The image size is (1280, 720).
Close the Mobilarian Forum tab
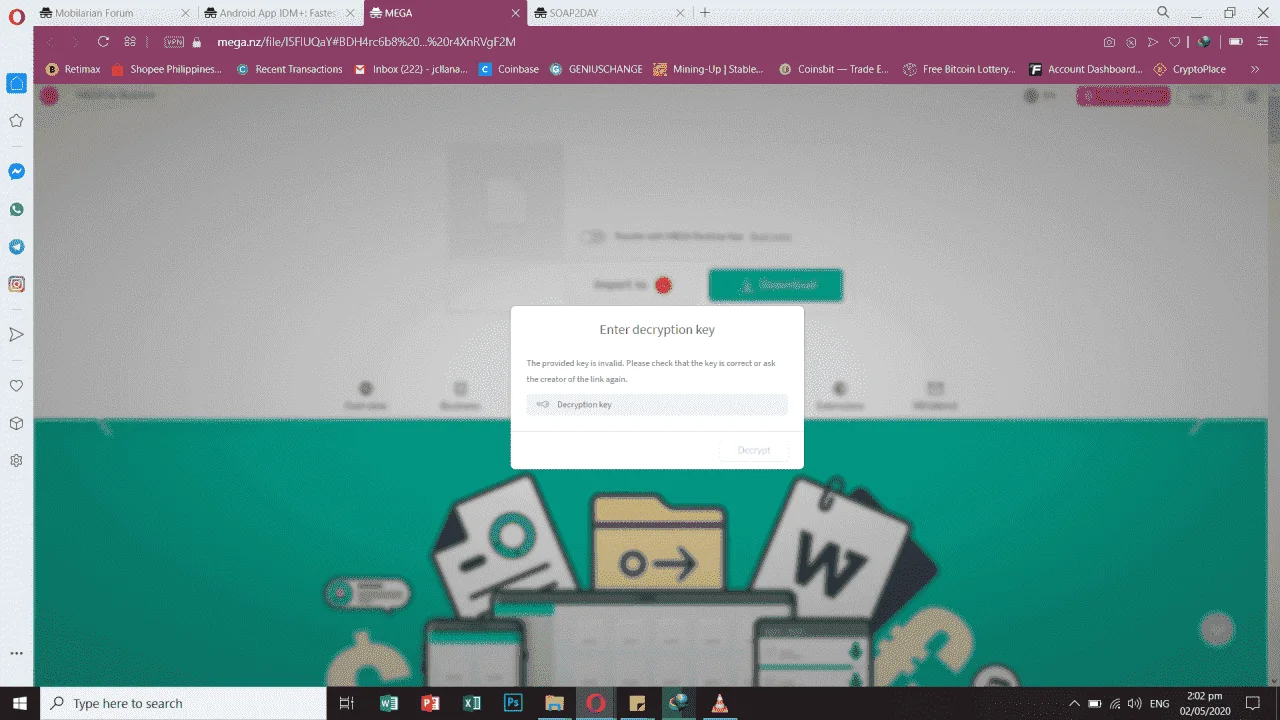pos(185,13)
